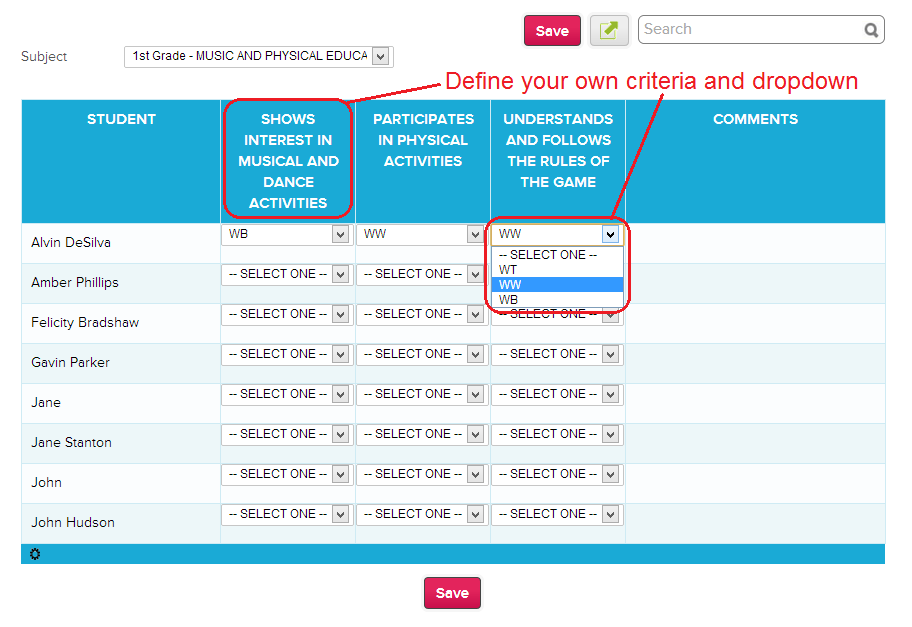
Task: Open John Hudson's musical interest dropdown
Action: tap(287, 514)
